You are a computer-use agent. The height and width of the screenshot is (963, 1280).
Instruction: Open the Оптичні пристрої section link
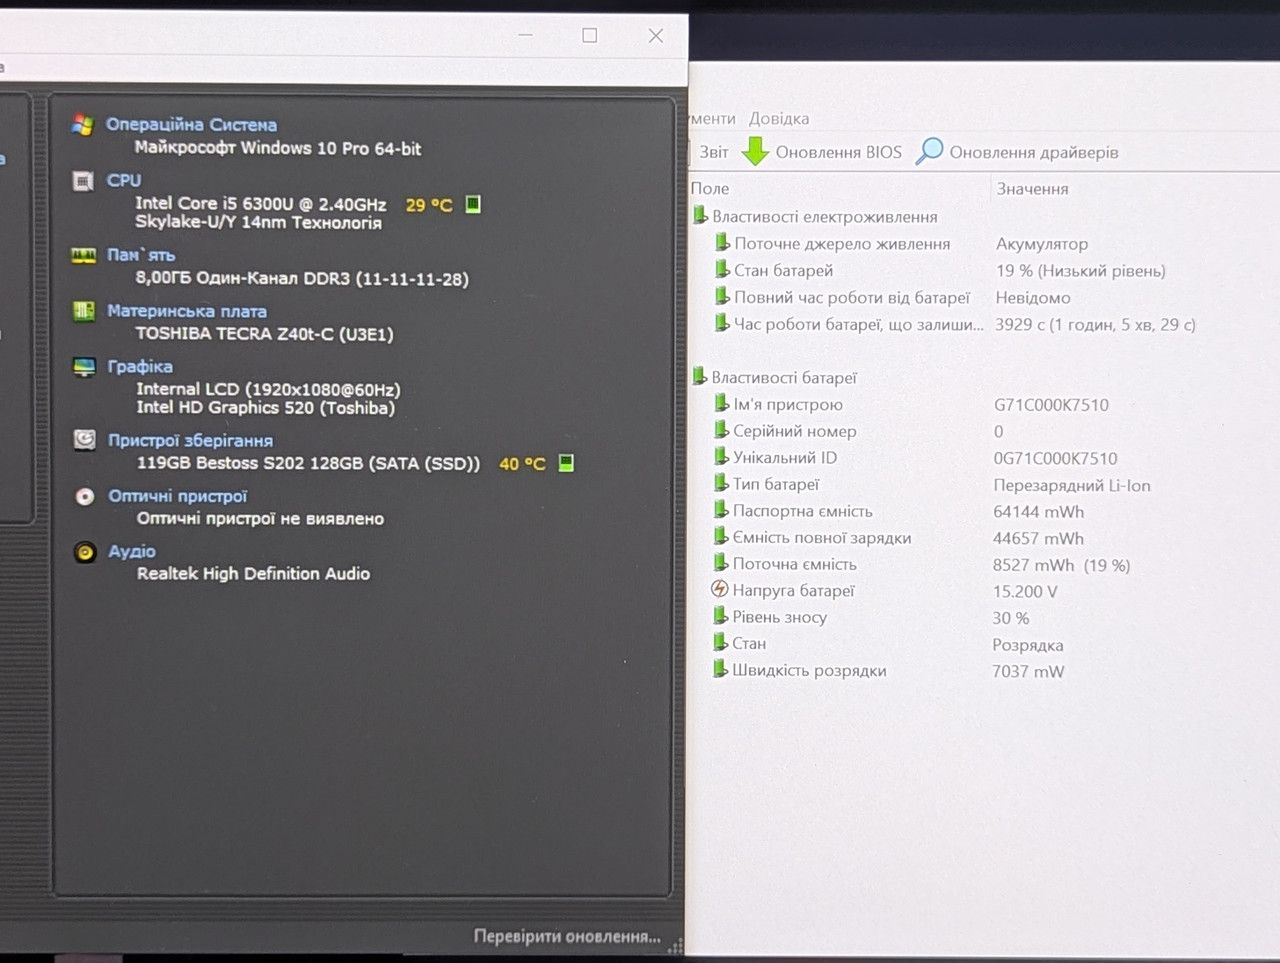[177, 496]
